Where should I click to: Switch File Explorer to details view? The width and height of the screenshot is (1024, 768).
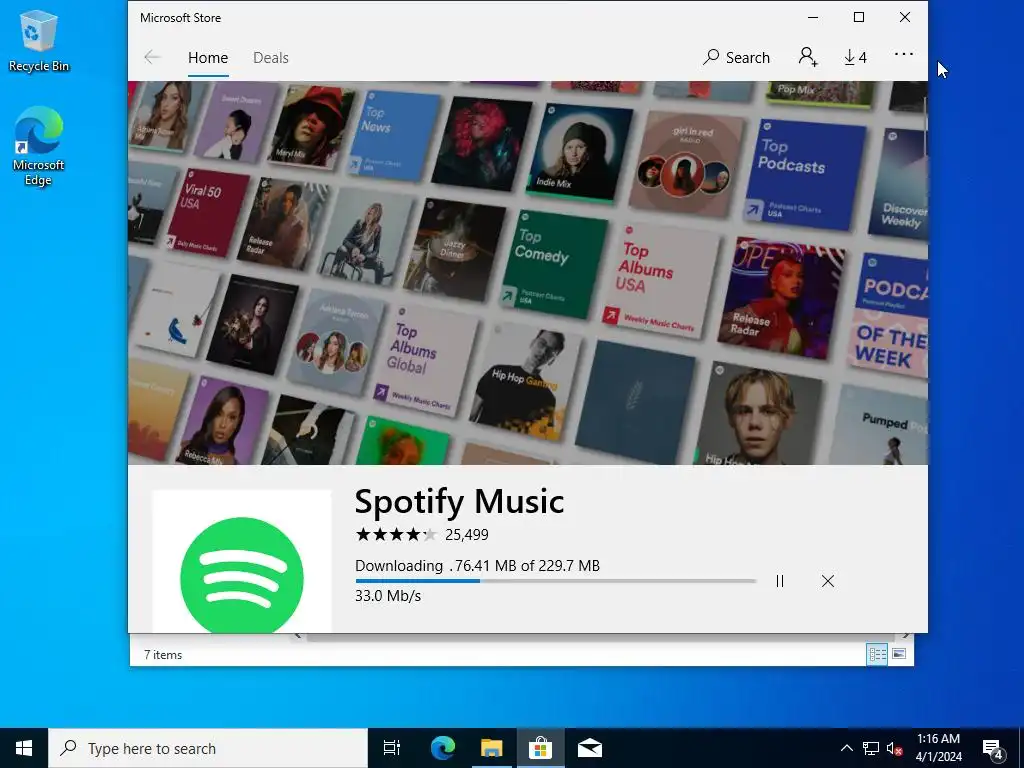pos(877,654)
